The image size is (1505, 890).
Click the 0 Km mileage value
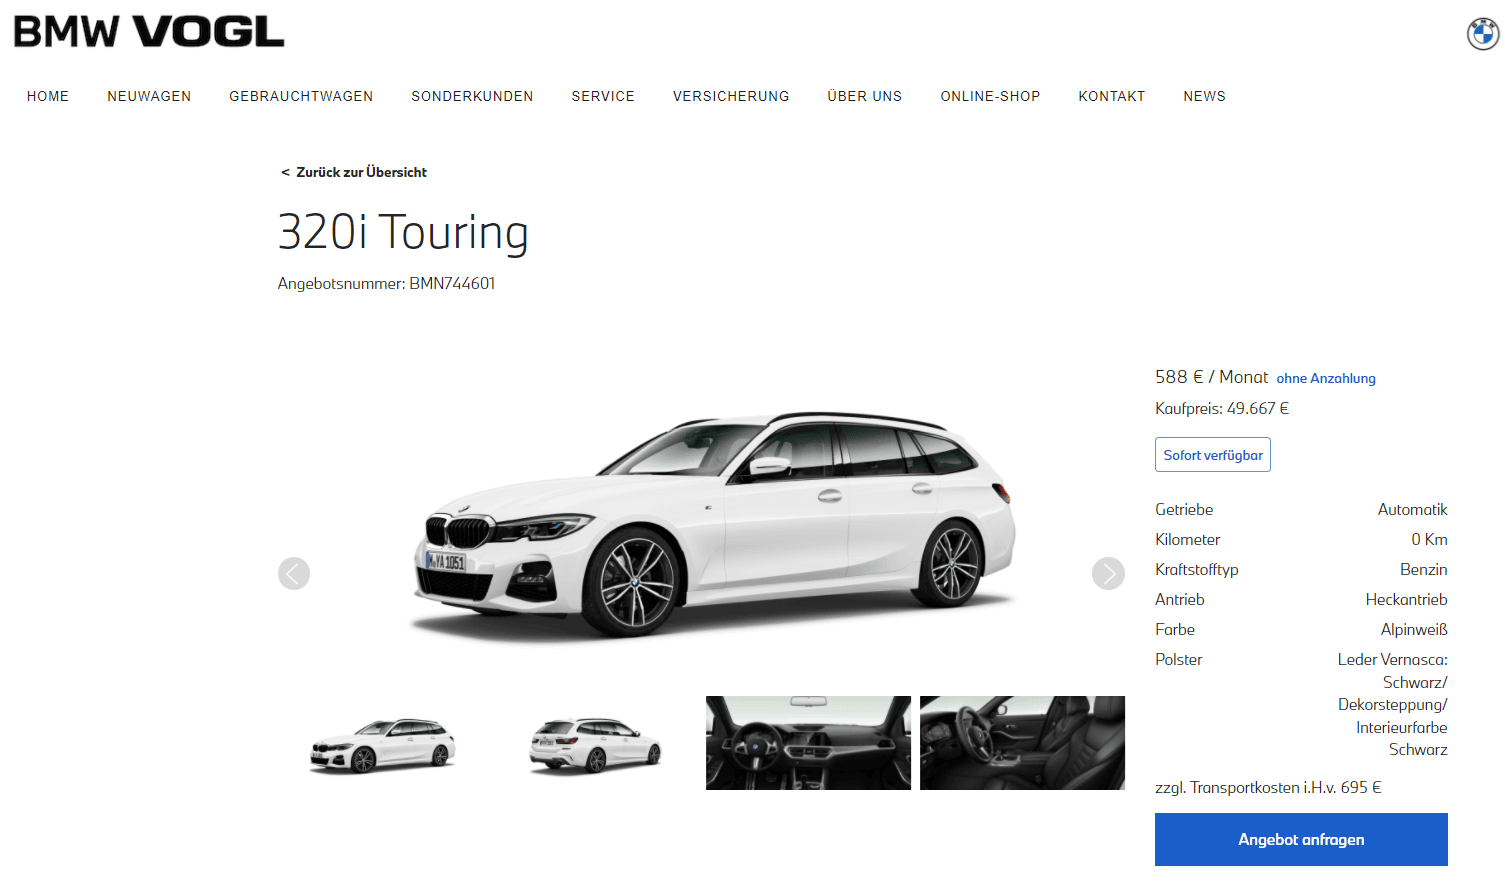[x=1429, y=539]
